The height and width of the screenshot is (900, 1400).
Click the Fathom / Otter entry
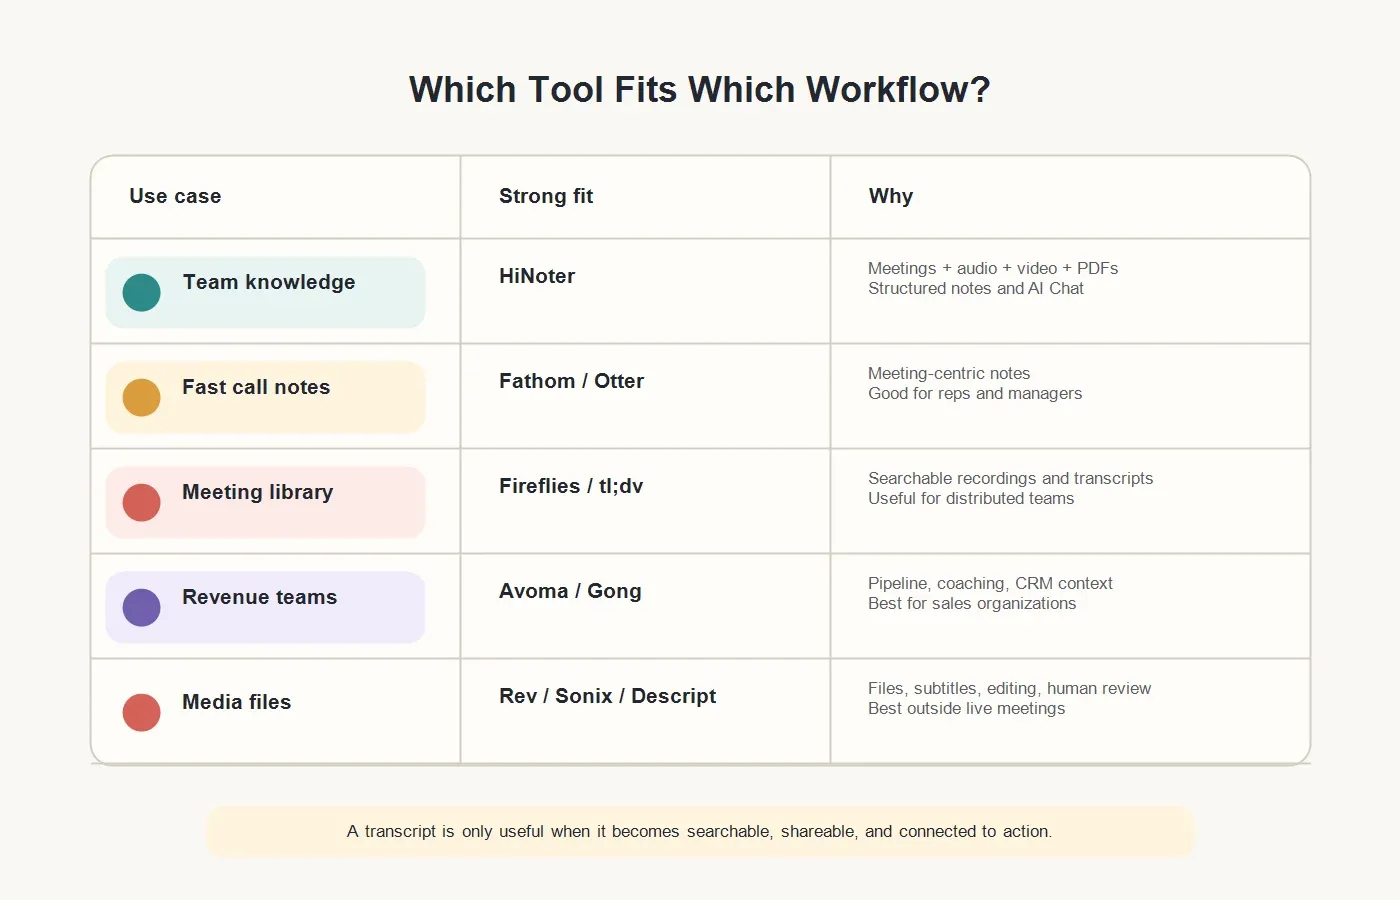pos(572,381)
